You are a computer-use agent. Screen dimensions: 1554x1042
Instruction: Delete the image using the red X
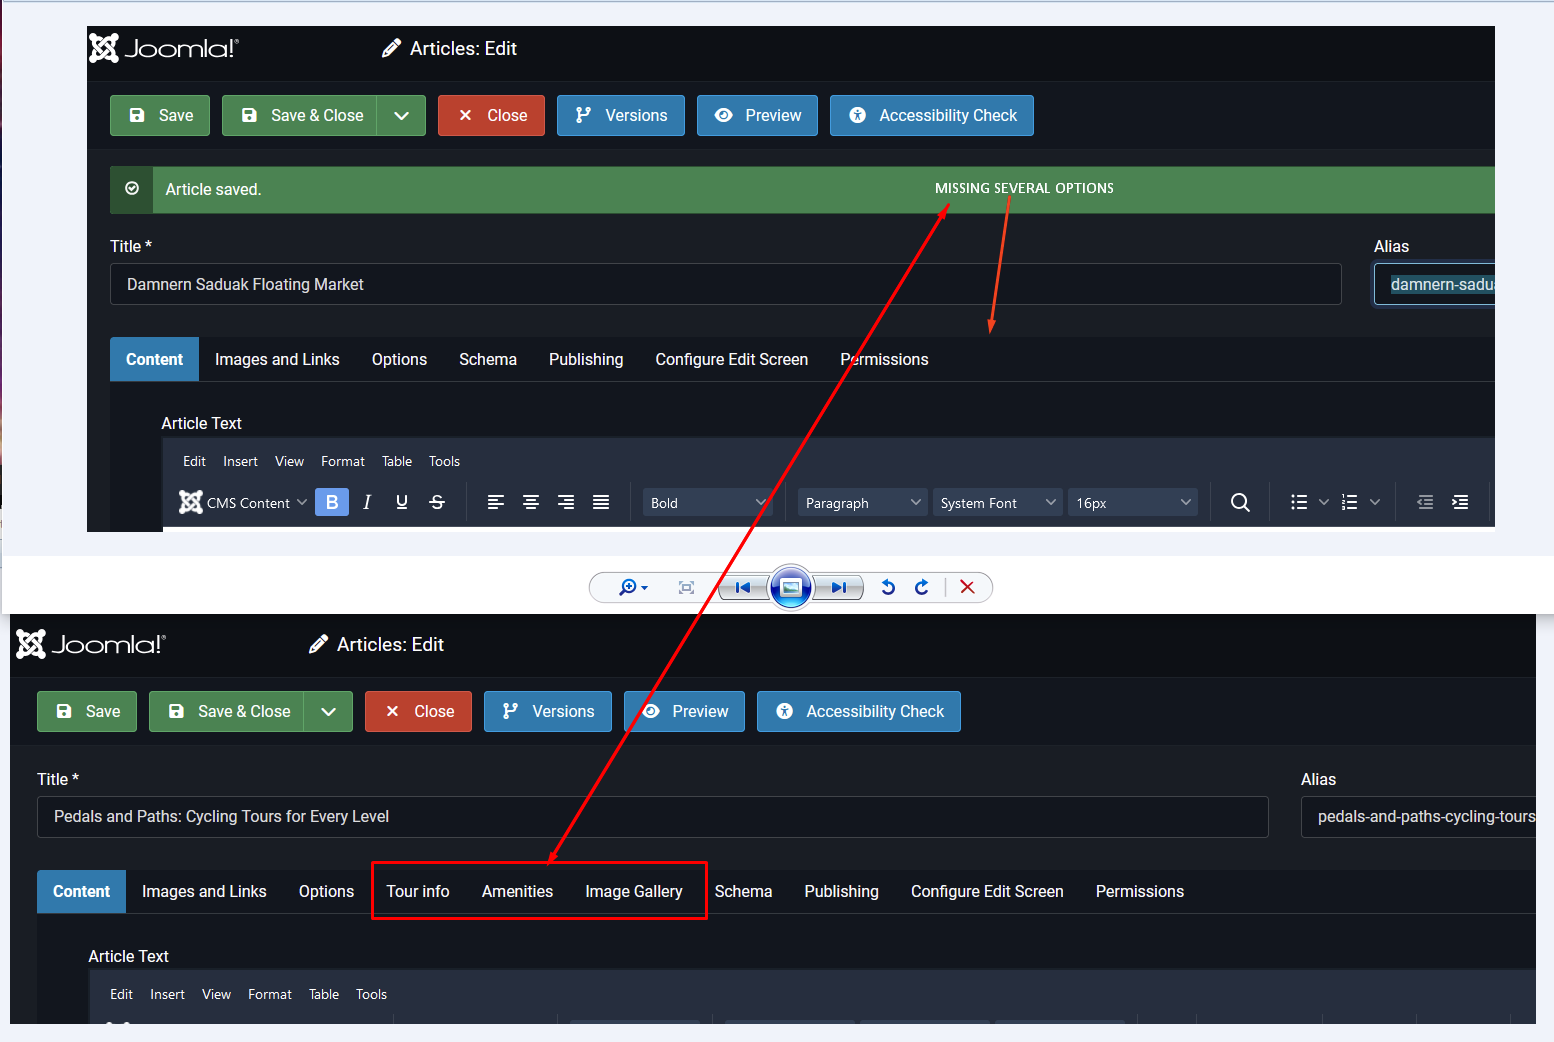click(967, 587)
